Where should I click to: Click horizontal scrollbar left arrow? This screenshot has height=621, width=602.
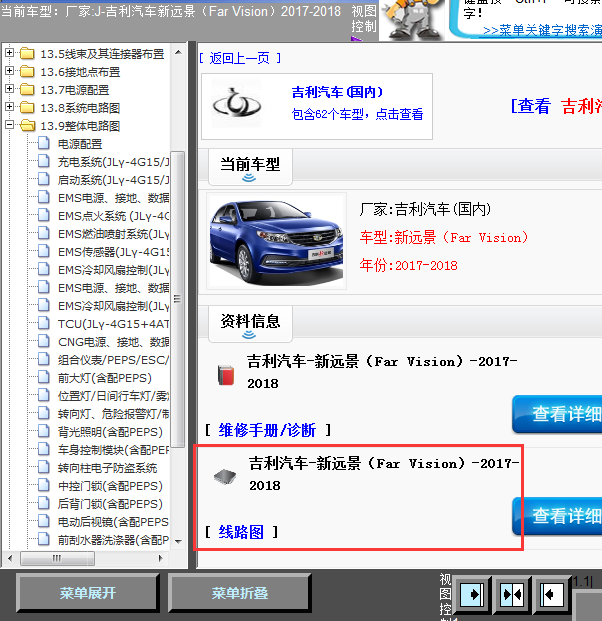pyautogui.click(x=10, y=558)
